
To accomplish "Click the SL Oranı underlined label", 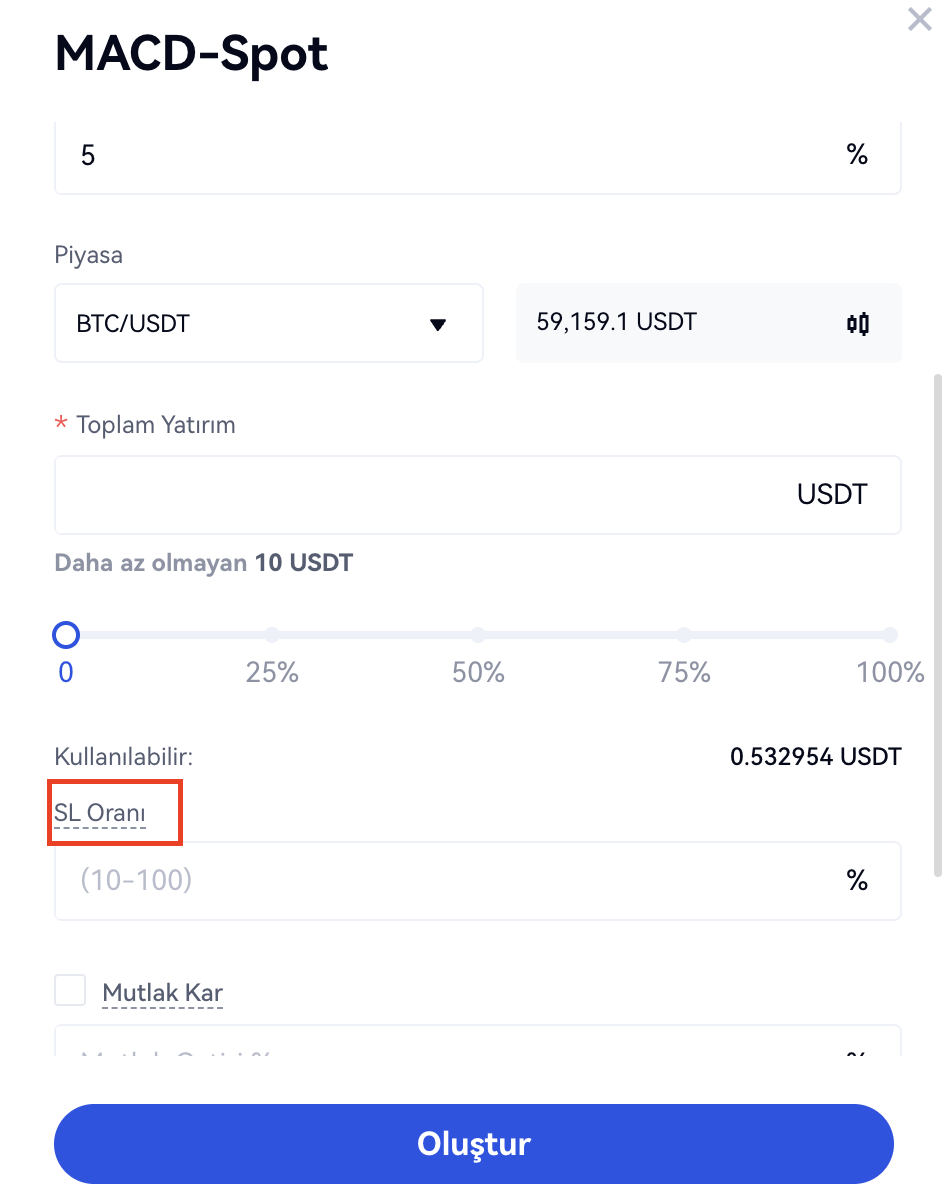I will click(100, 813).
